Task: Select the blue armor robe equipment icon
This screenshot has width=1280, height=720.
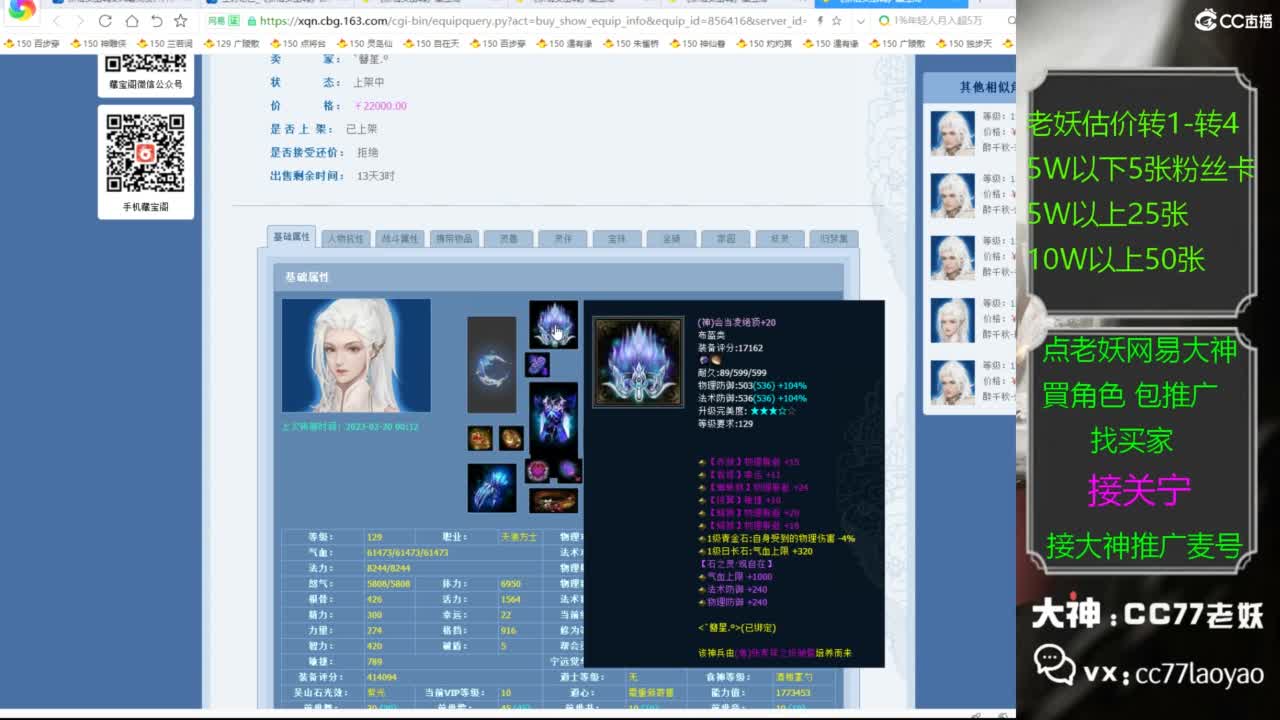Action: (553, 418)
